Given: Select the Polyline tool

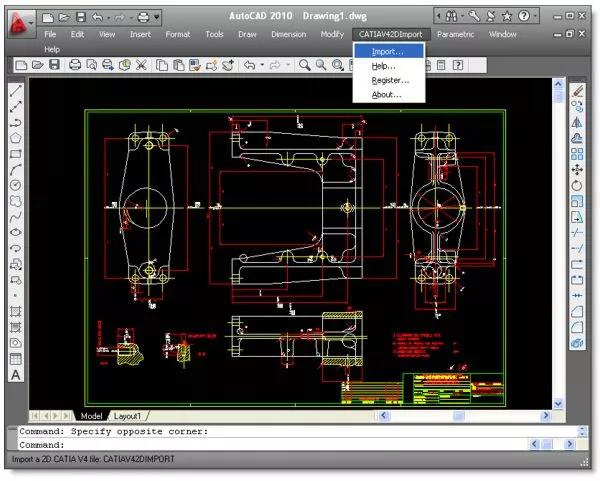Looking at the screenshot, I should [16, 122].
